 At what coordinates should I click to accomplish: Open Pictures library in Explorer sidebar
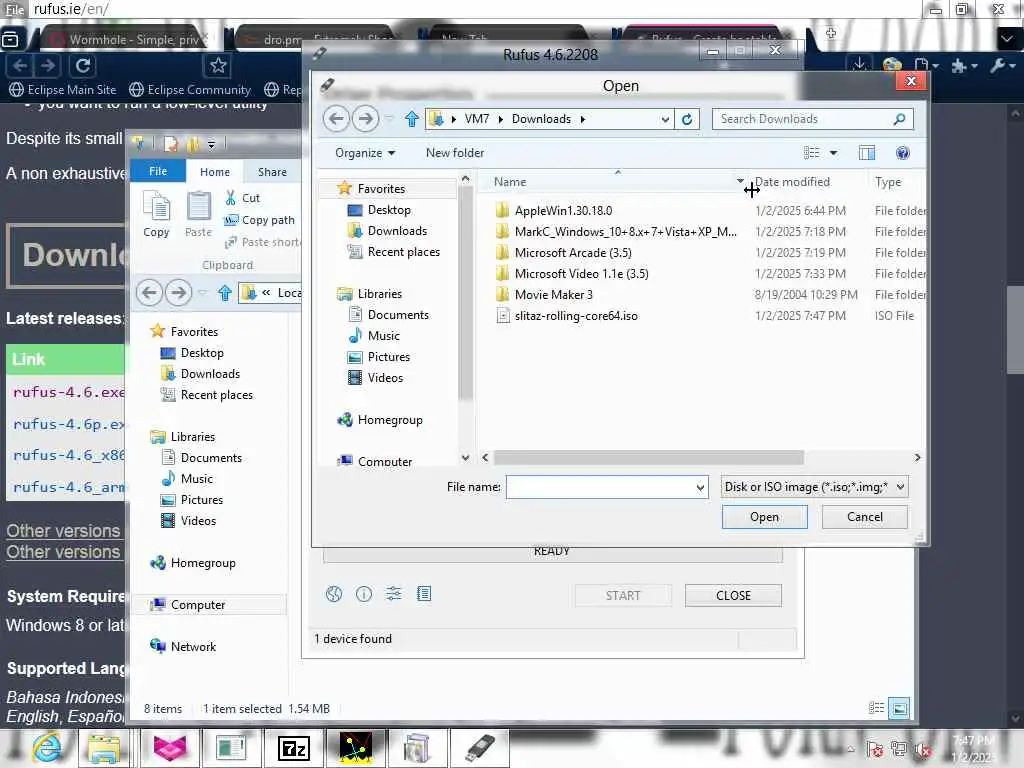click(201, 500)
